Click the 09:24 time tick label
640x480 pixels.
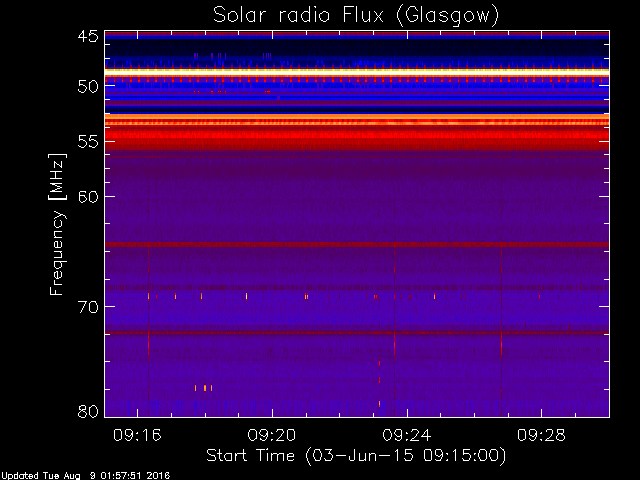[x=407, y=435]
